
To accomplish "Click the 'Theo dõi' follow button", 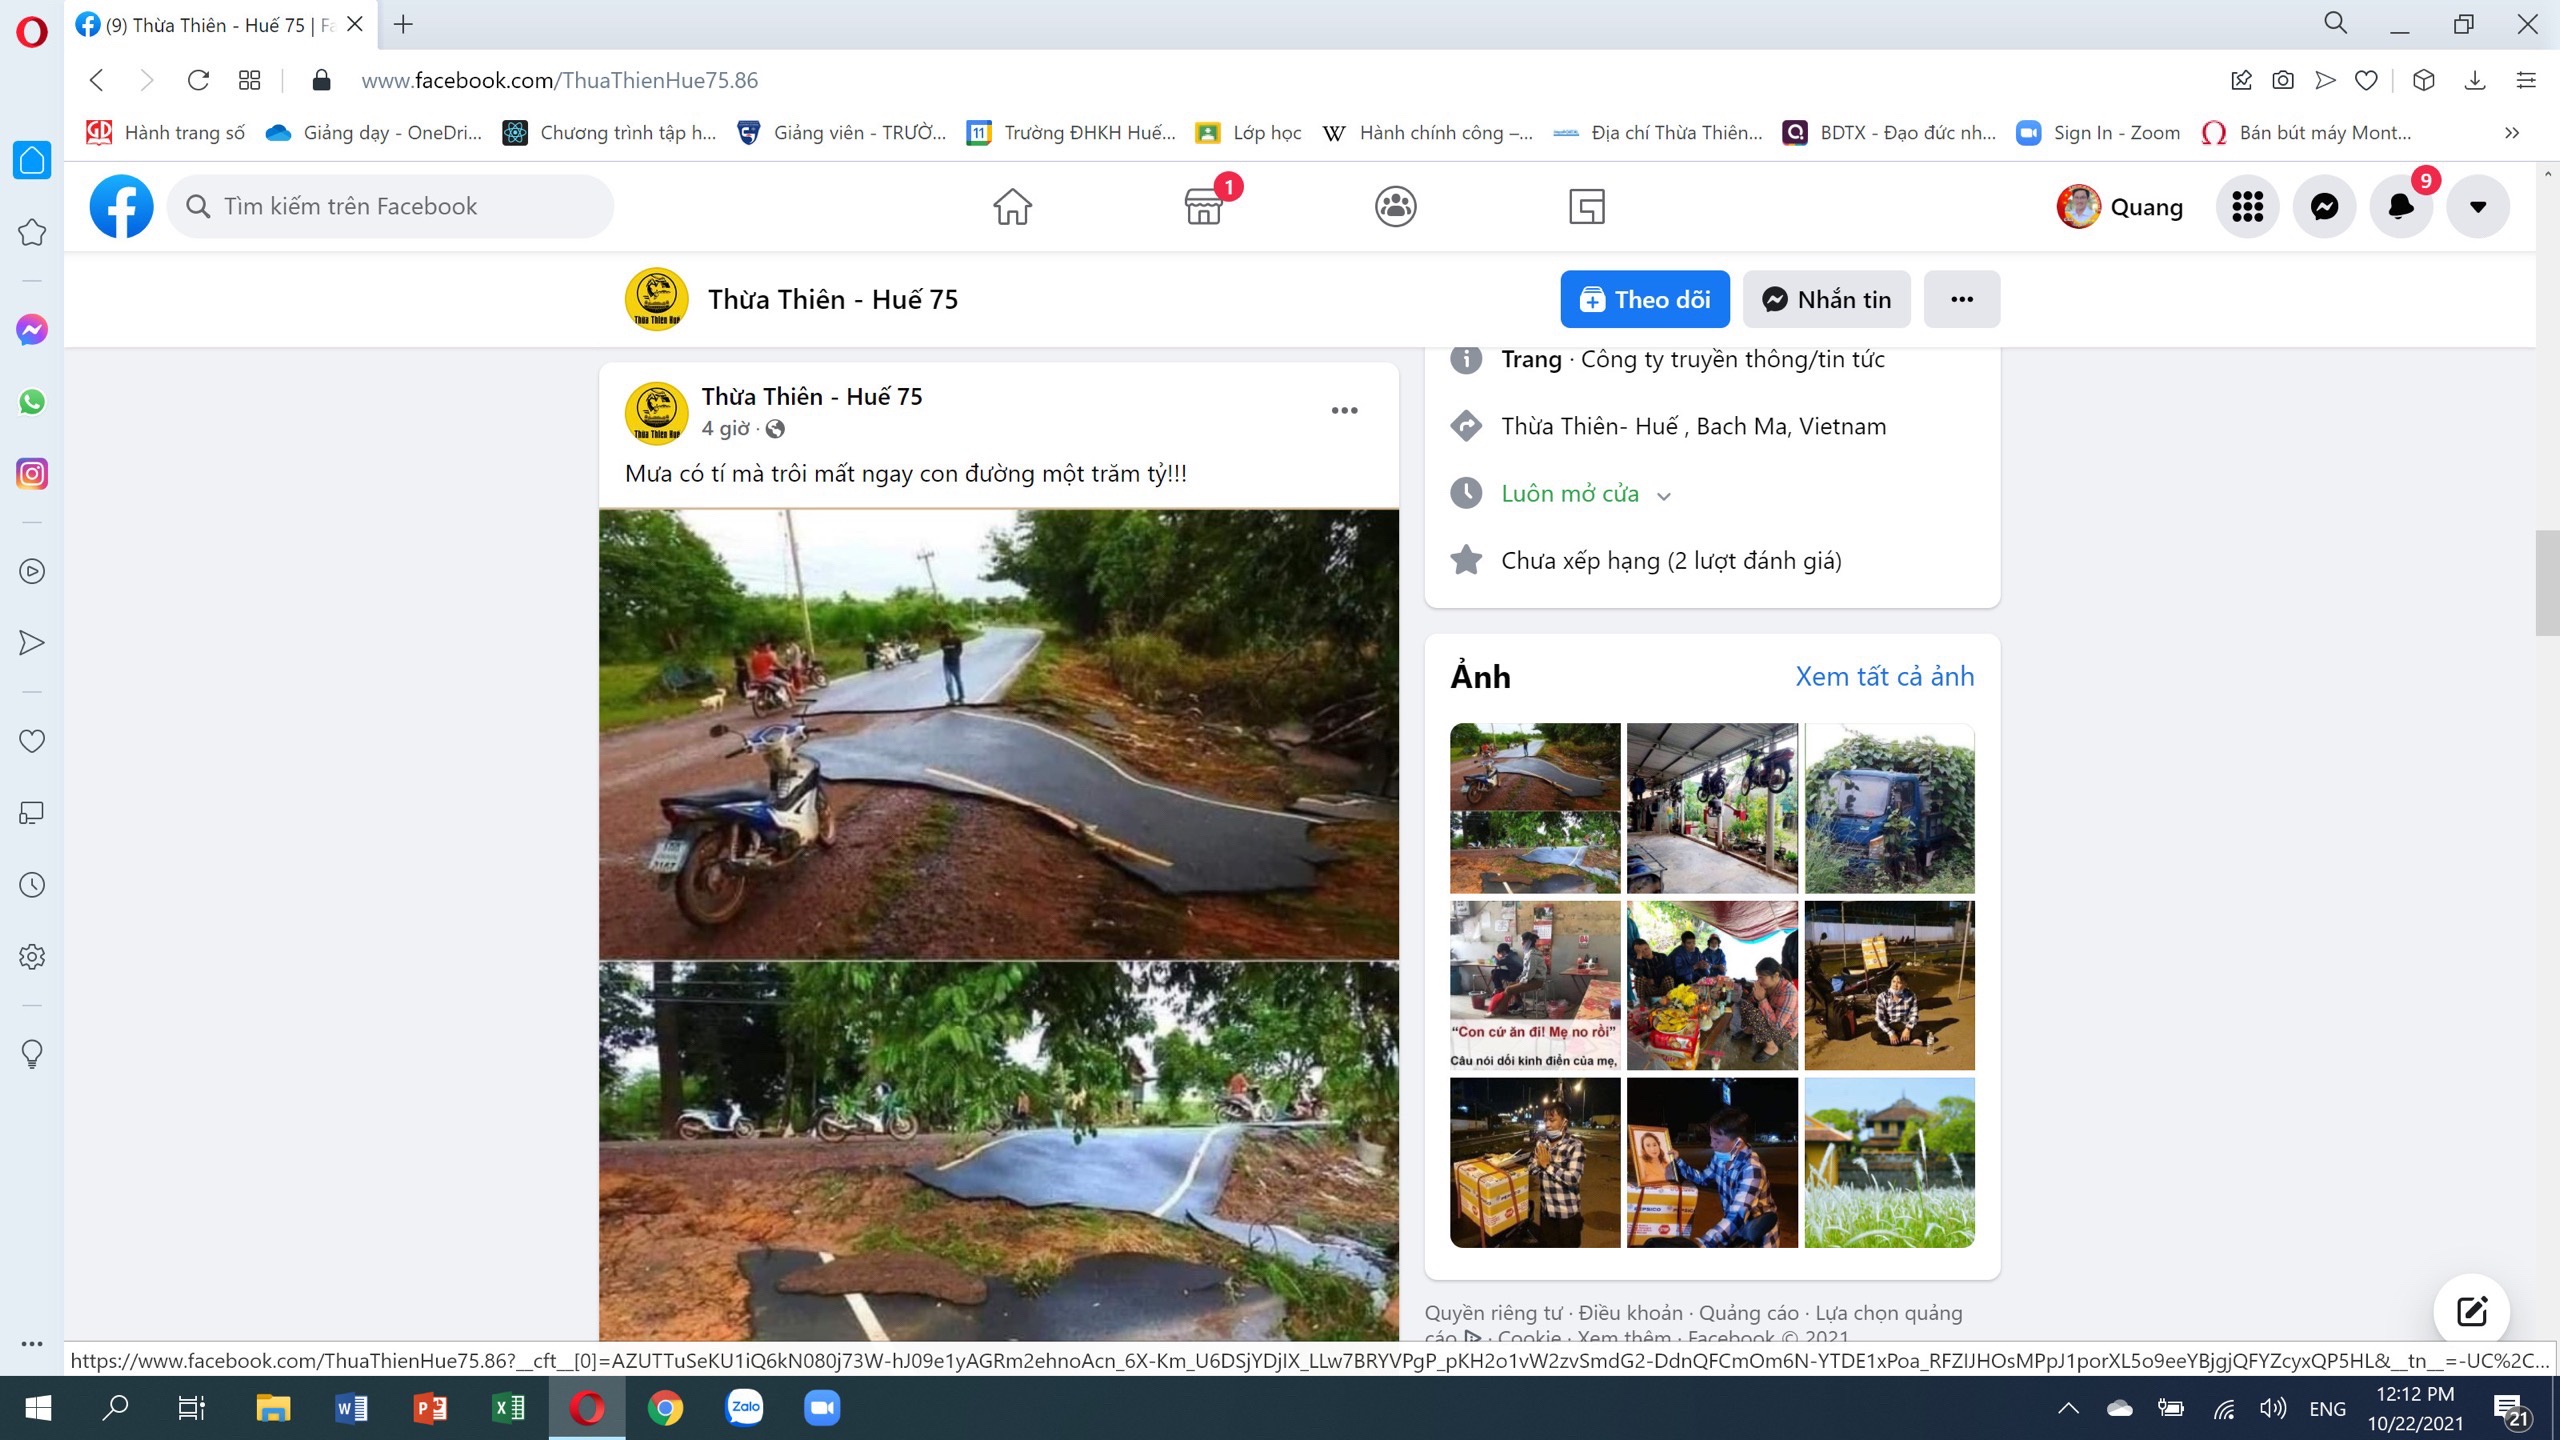I will click(1645, 299).
